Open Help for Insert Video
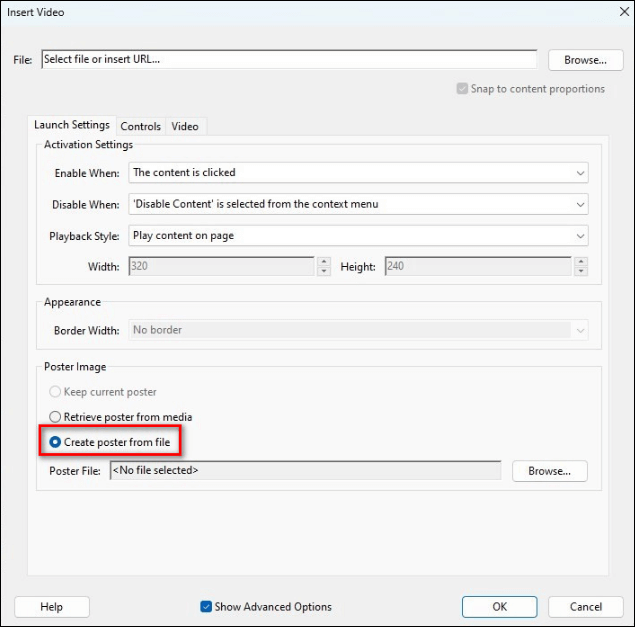The height and width of the screenshot is (627, 635). pos(52,607)
